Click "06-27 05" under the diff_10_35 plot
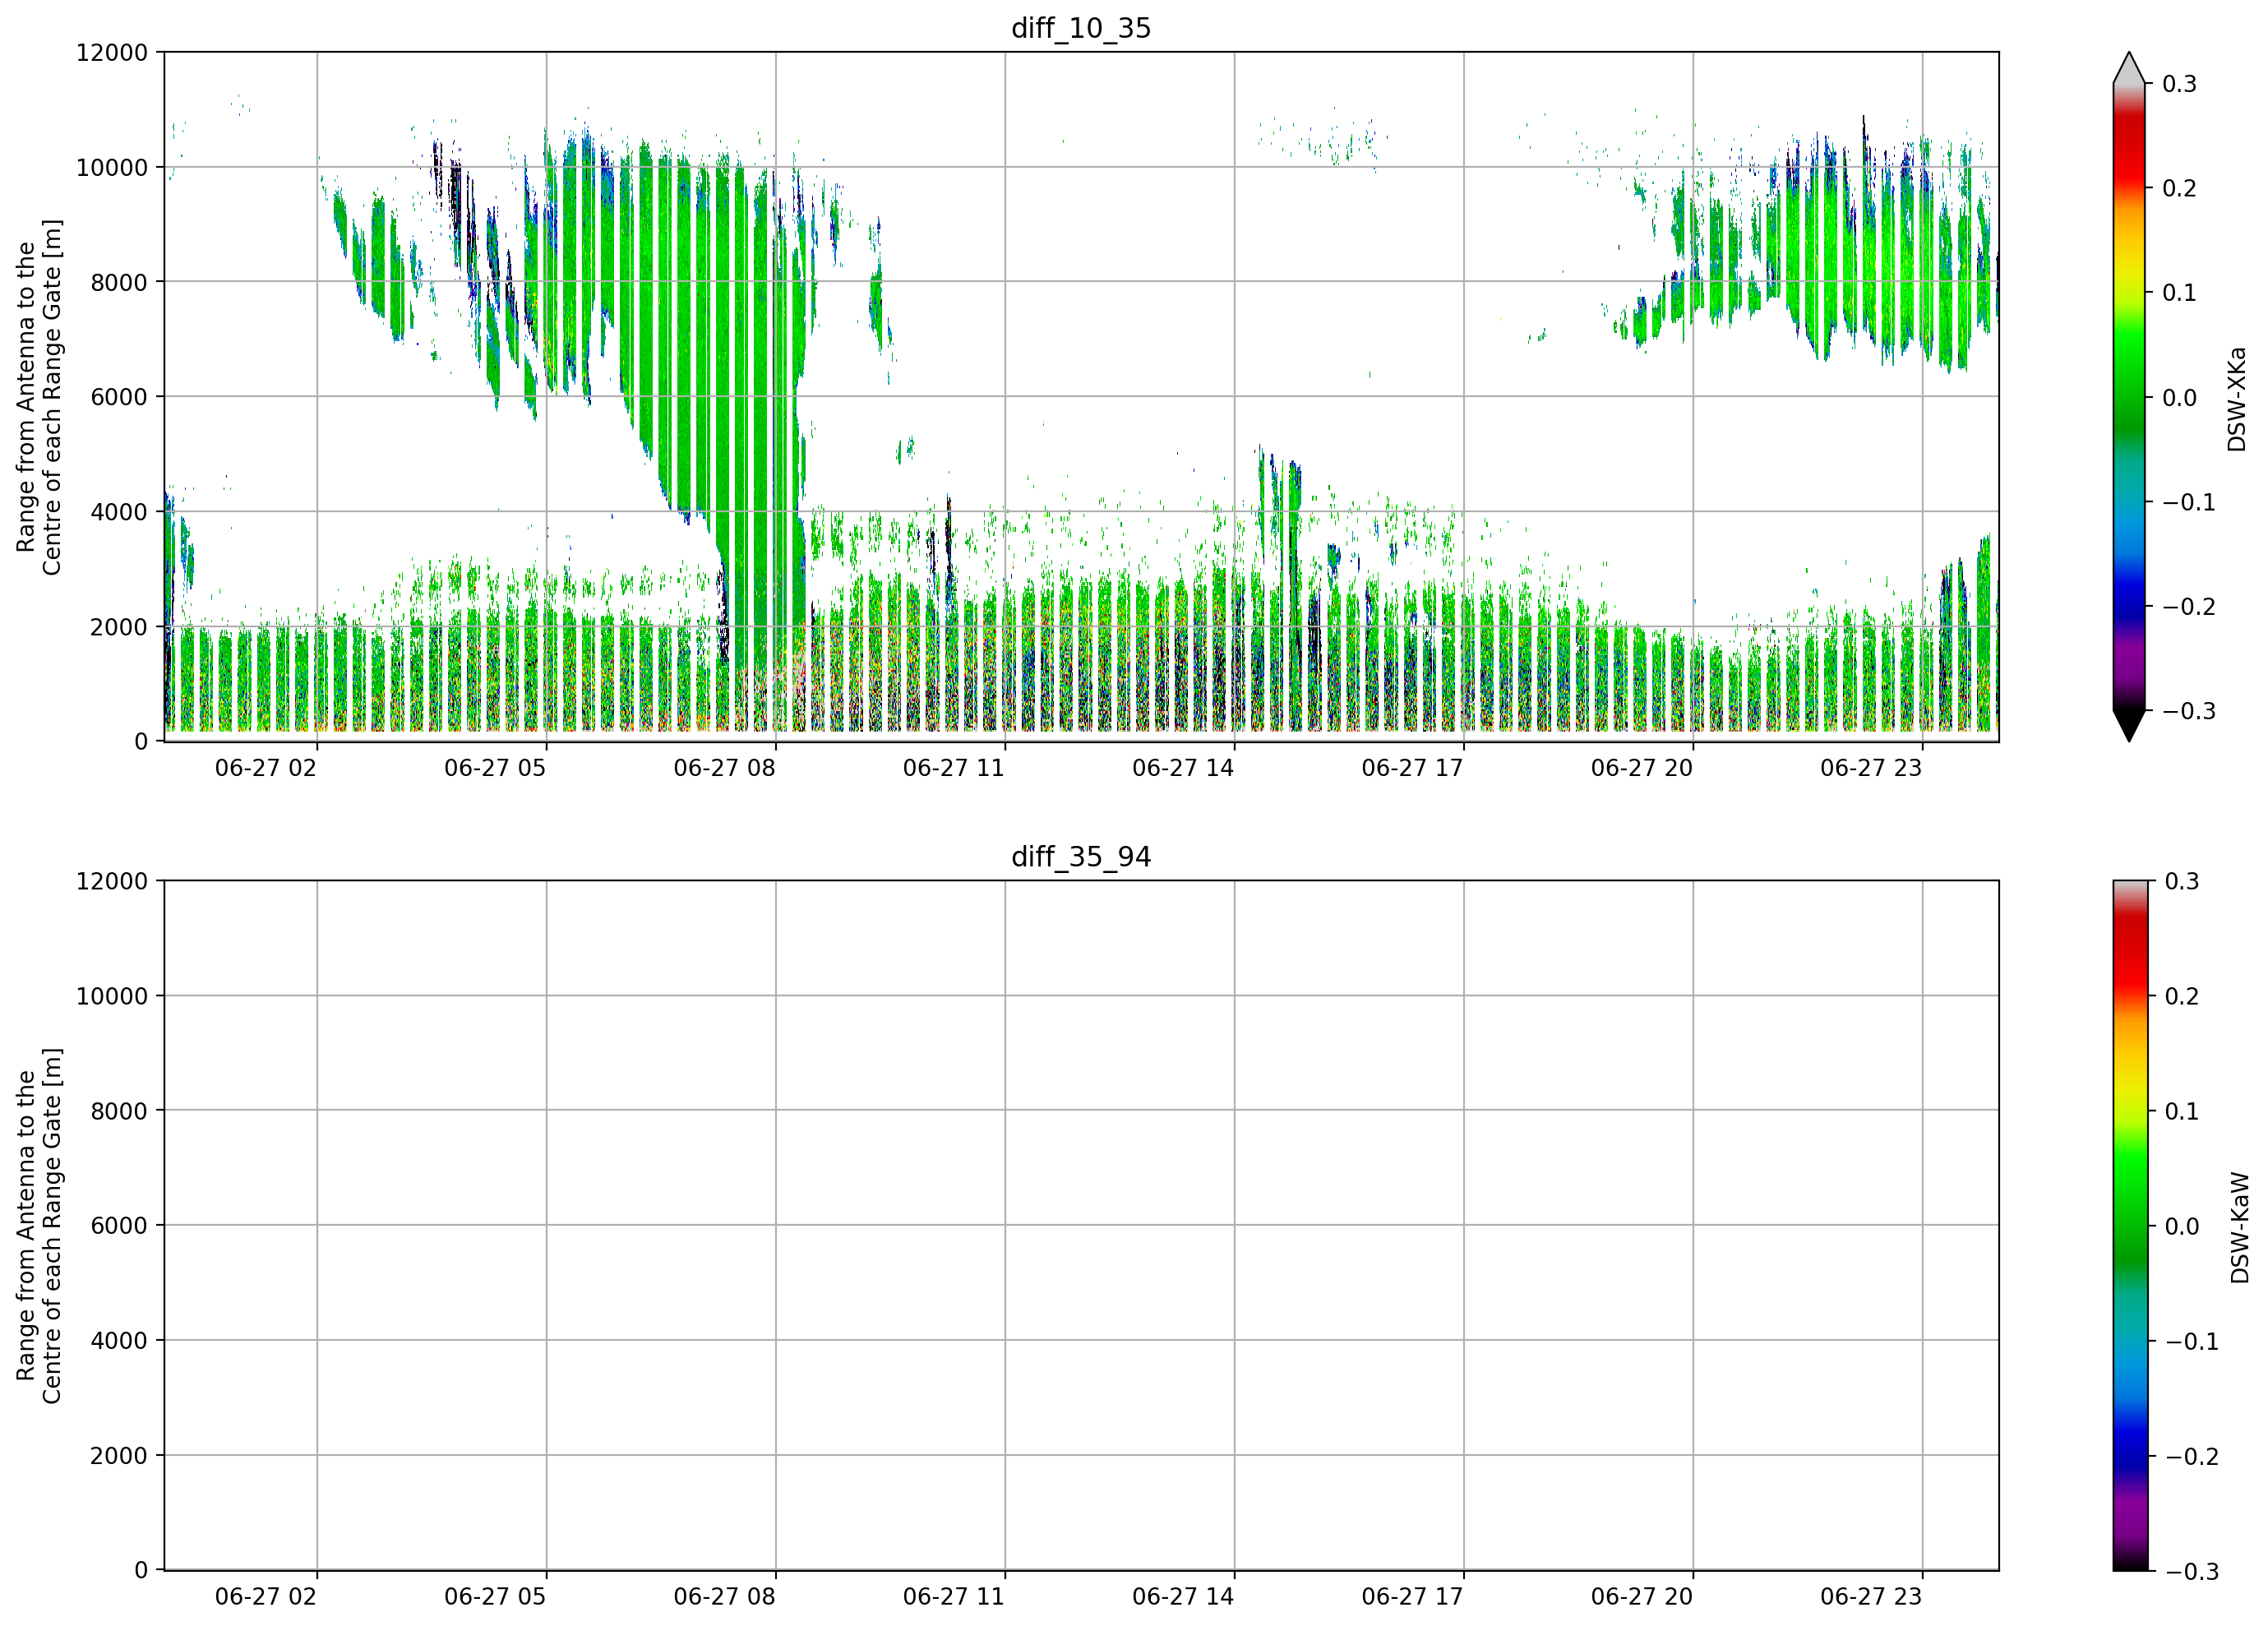 coord(495,768)
